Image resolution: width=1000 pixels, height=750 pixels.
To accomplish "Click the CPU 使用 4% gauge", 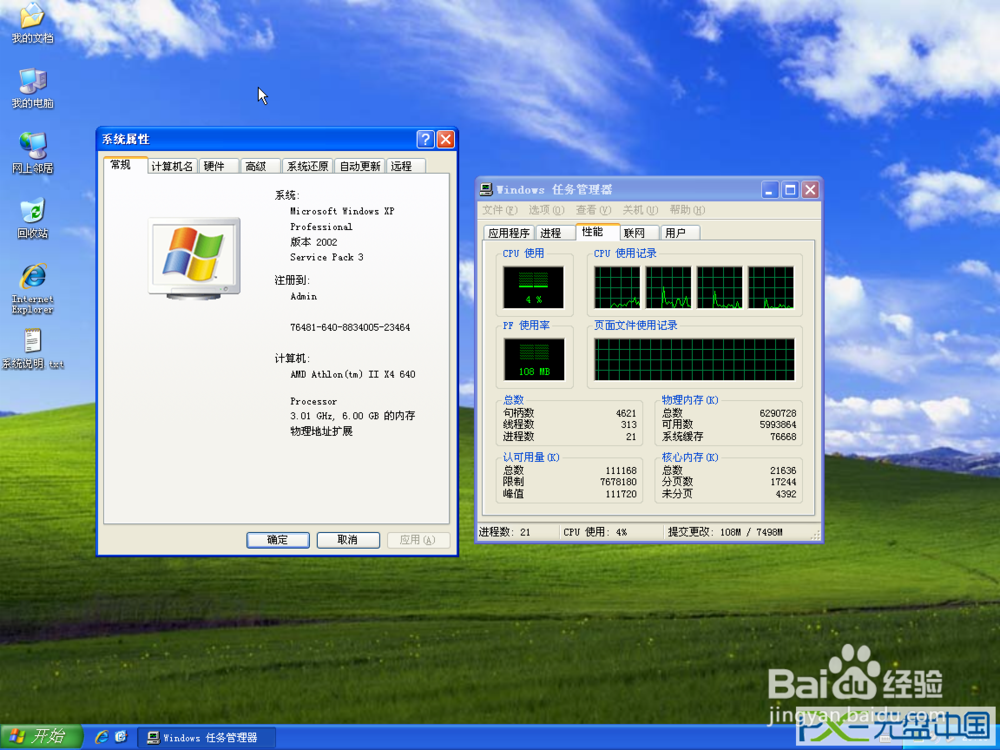I will click(x=533, y=288).
